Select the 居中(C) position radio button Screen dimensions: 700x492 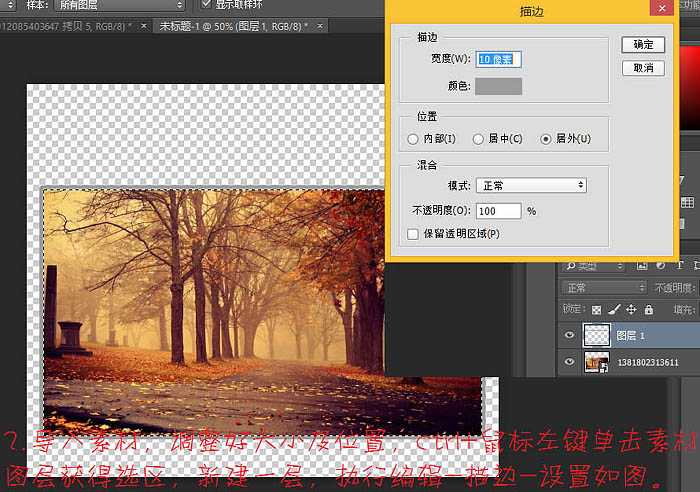[478, 139]
